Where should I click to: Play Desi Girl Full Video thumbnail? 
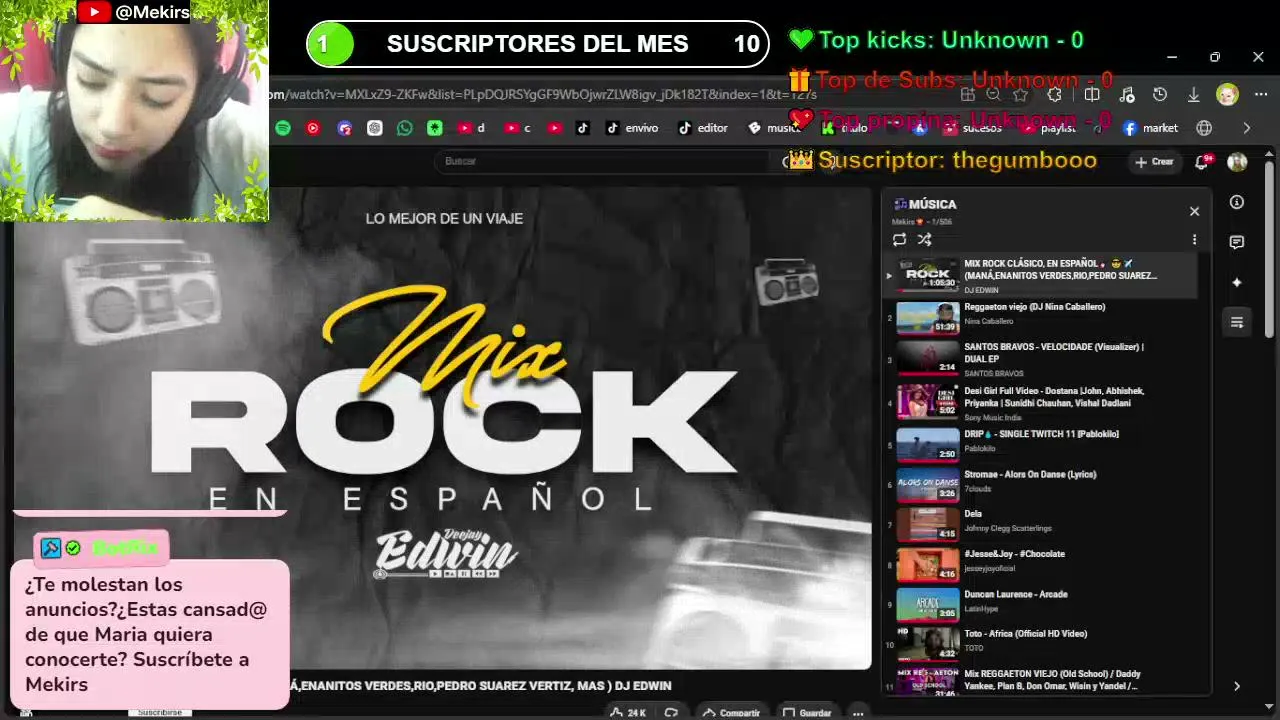pos(927,401)
